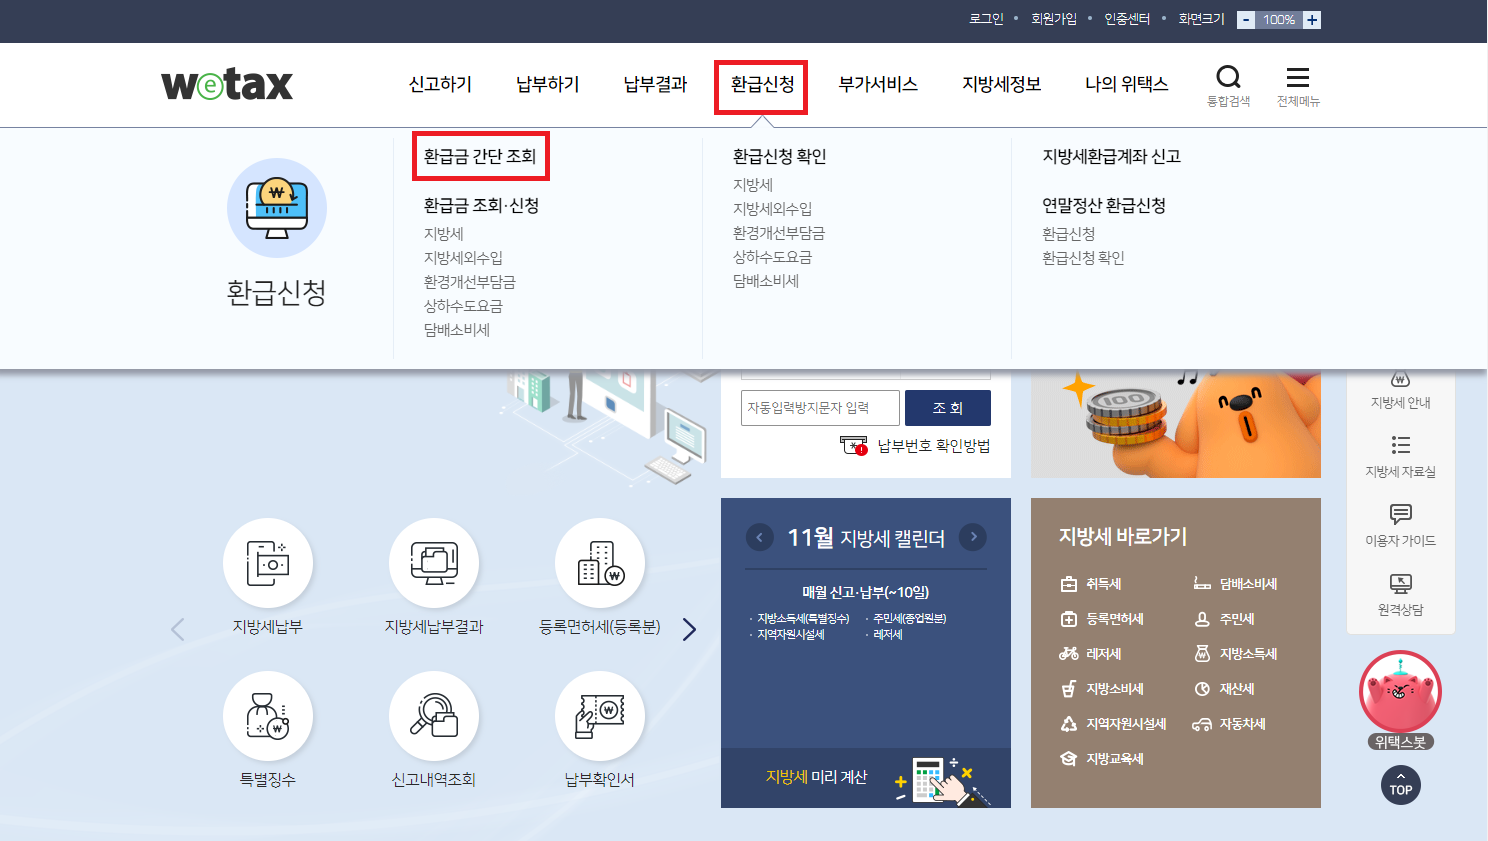Open 주민세 shortcut

point(1224,619)
